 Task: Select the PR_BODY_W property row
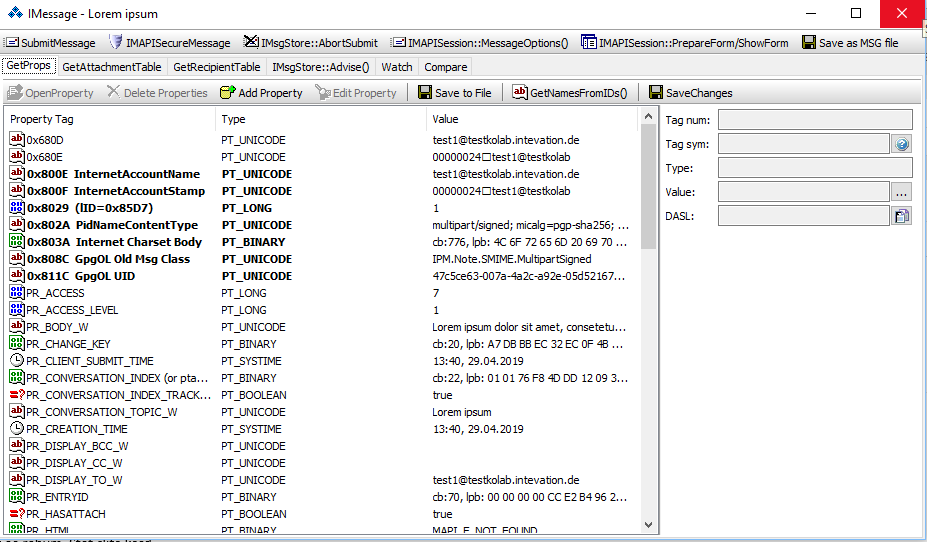pyautogui.click(x=57, y=327)
